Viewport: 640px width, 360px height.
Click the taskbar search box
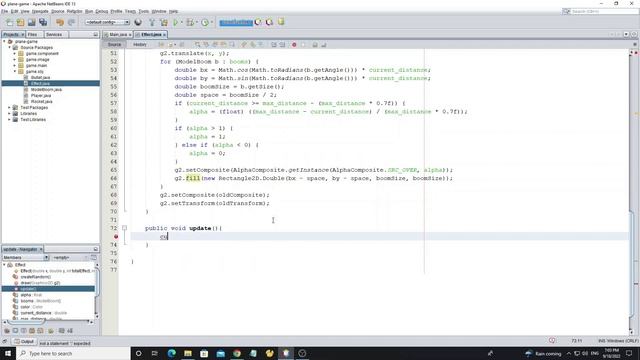click(x=73, y=353)
